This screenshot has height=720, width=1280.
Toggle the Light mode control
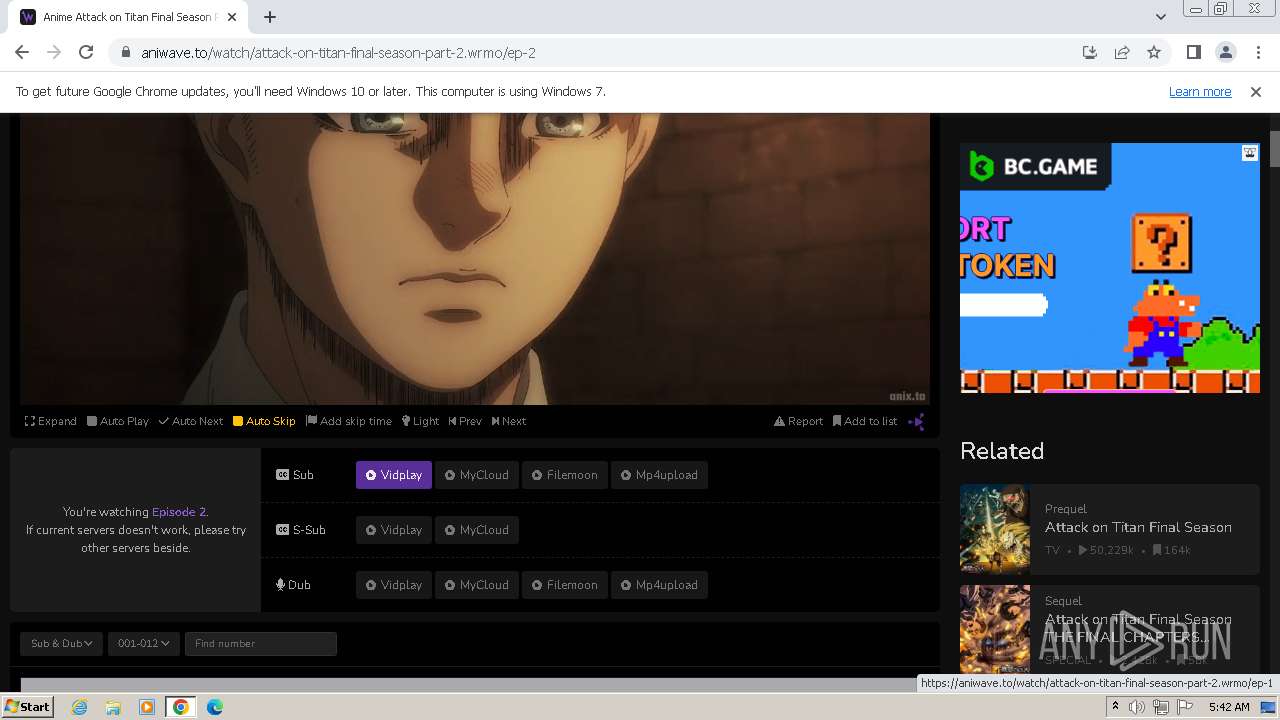pyautogui.click(x=420, y=421)
